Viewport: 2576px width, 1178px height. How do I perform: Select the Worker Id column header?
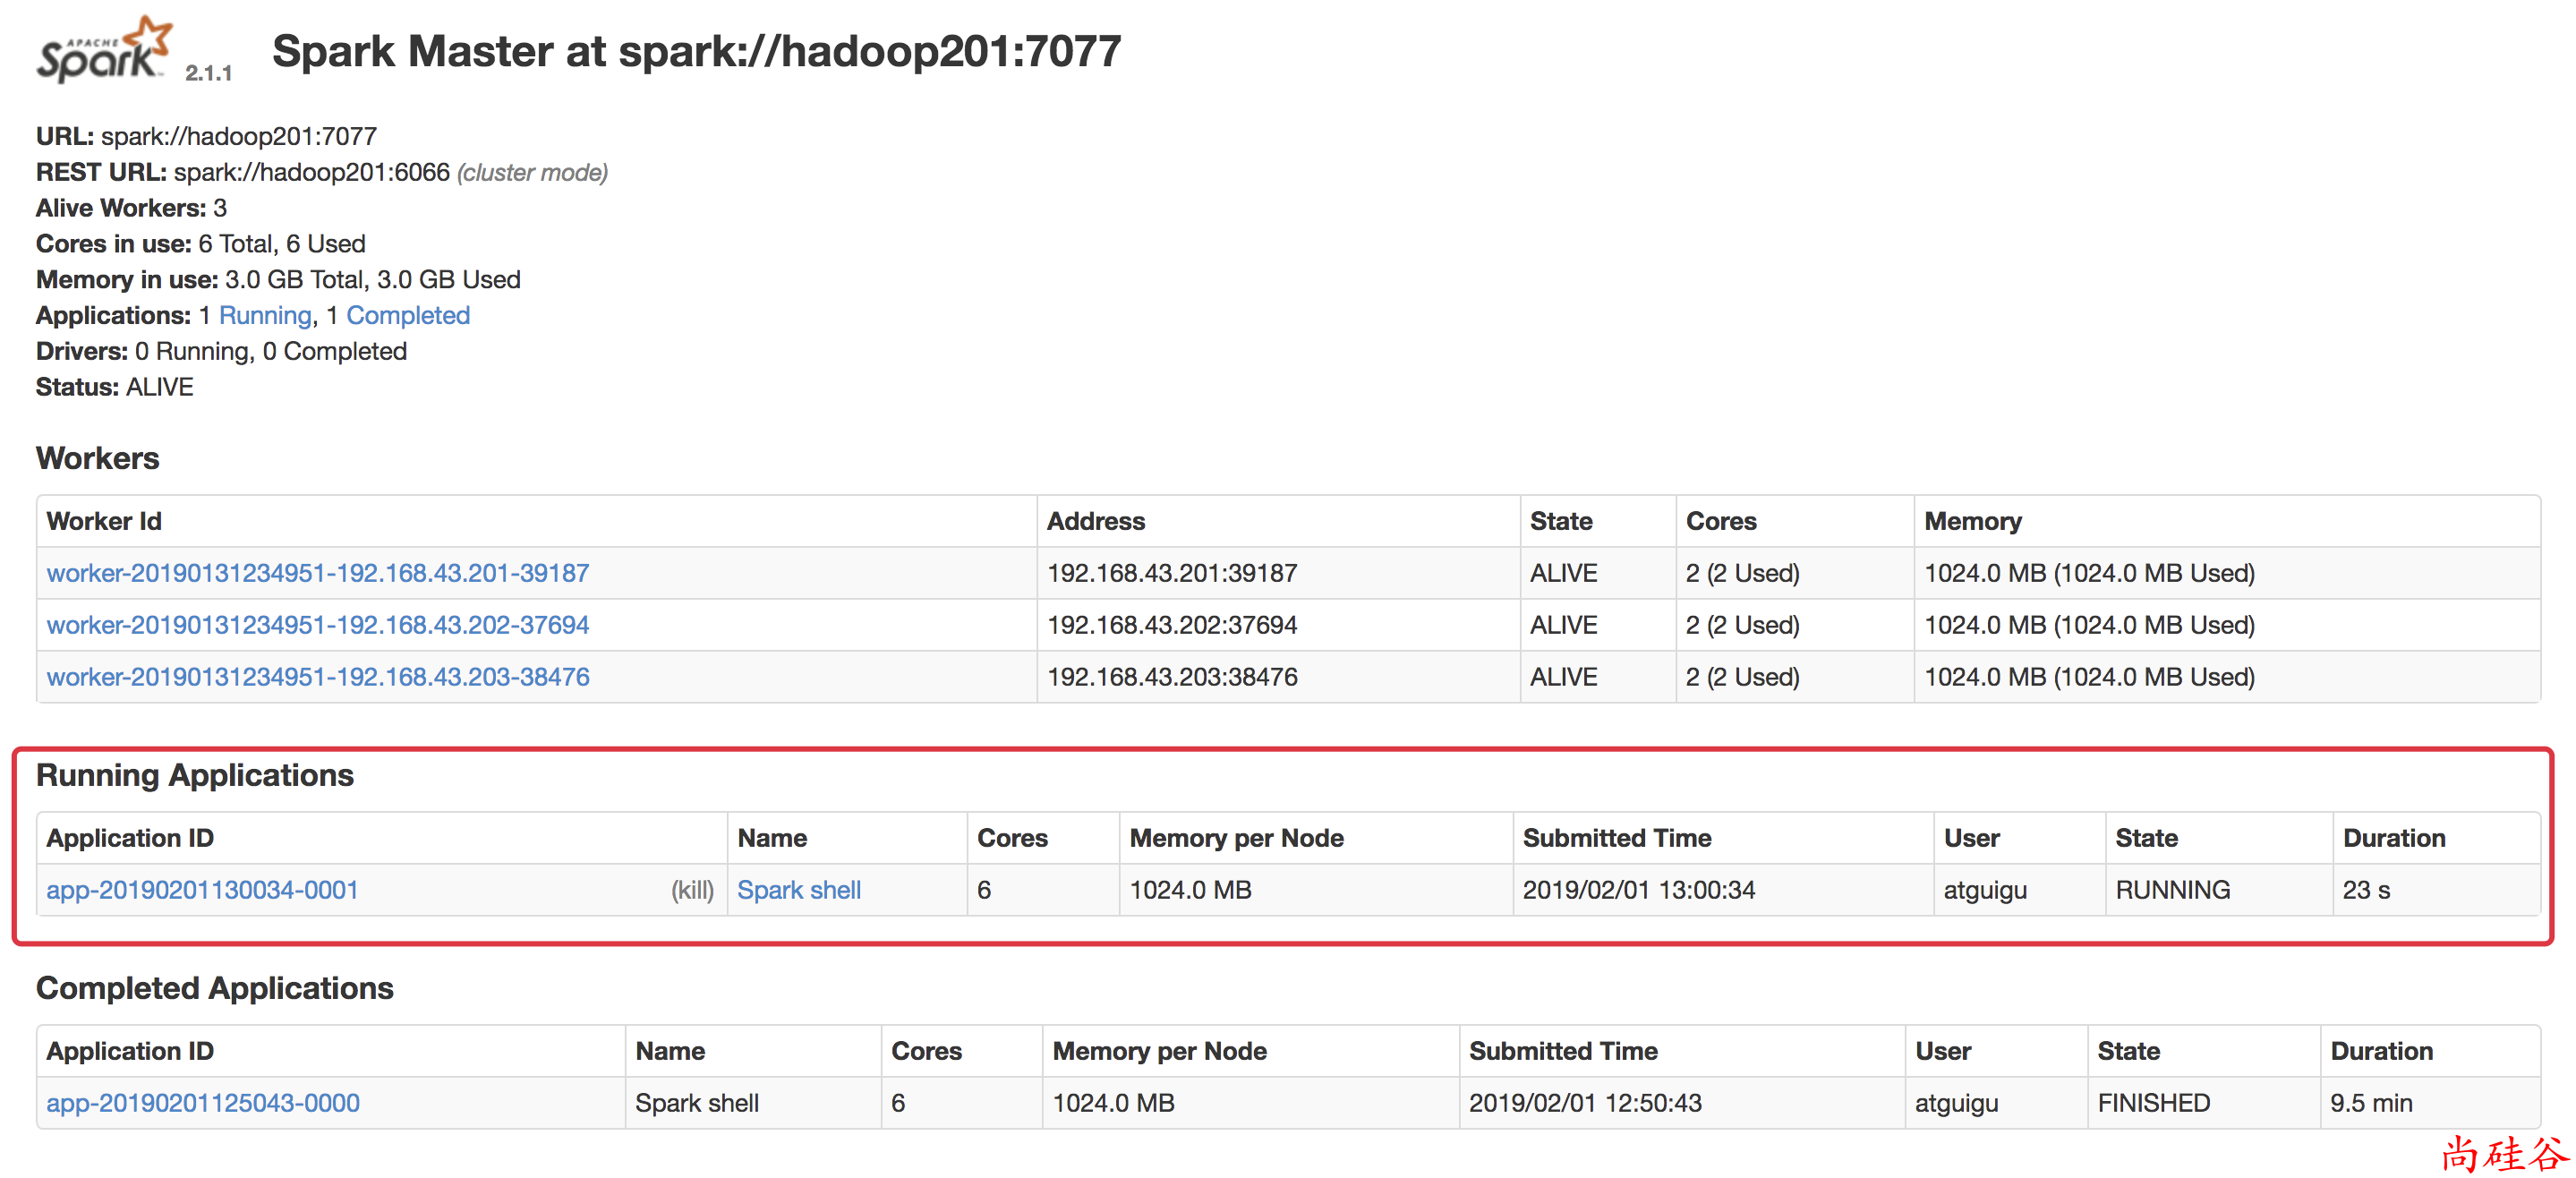tap(104, 520)
